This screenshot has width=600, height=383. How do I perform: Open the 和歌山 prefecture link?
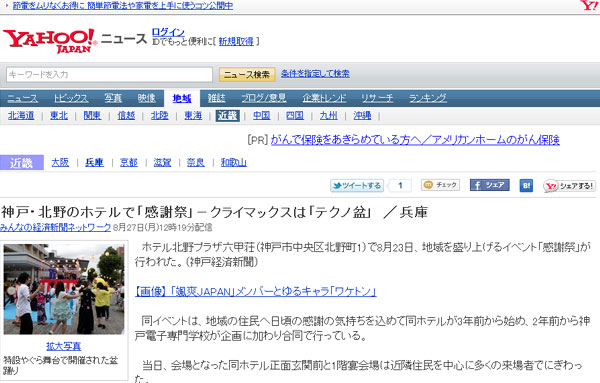click(234, 163)
